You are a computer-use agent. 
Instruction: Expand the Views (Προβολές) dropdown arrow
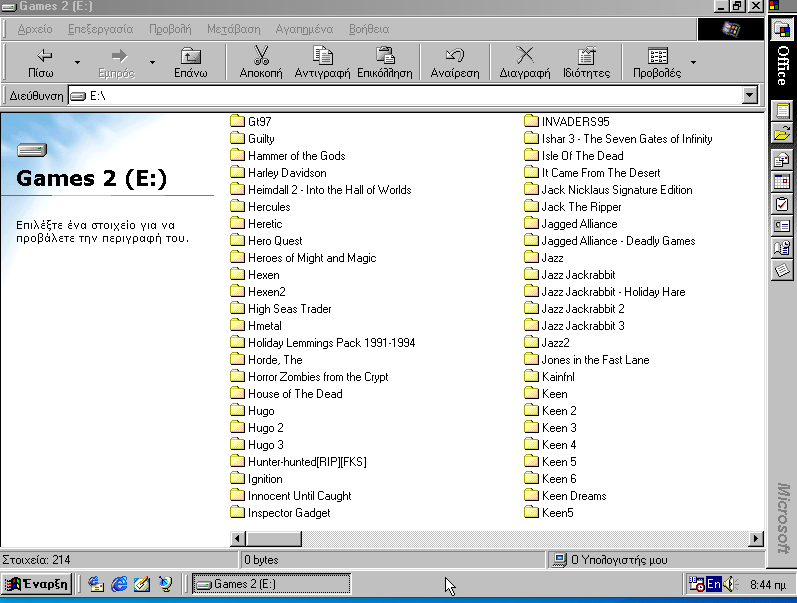(x=694, y=62)
